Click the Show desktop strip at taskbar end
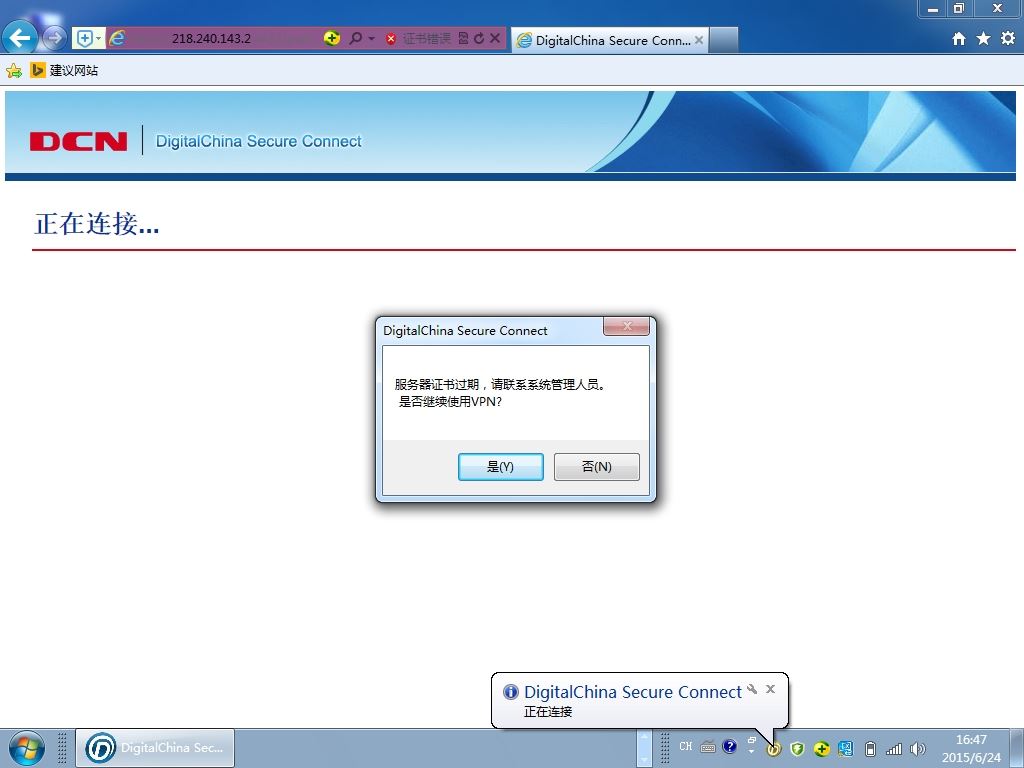Screen dimensions: 1024x768 click(1017, 748)
